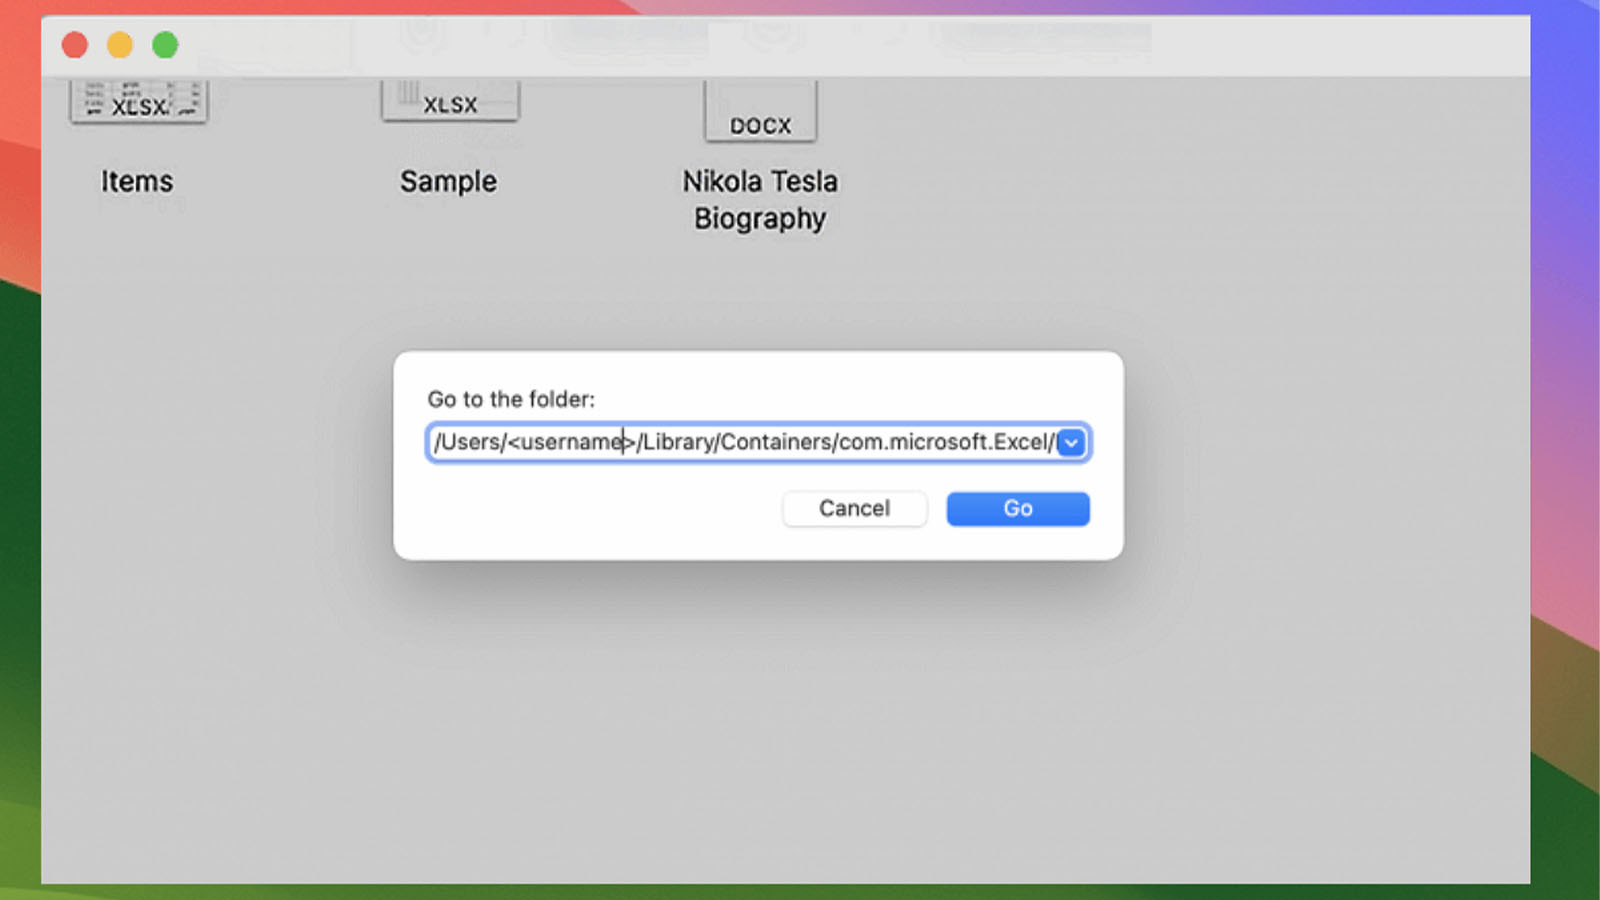Select the Sample XLSX file icon
The height and width of the screenshot is (900, 1600).
click(450, 101)
